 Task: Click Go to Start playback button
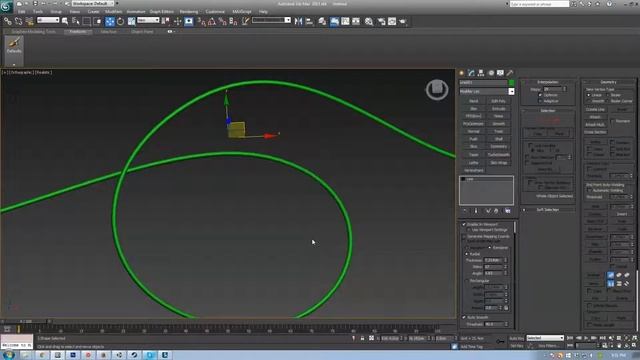570,338
